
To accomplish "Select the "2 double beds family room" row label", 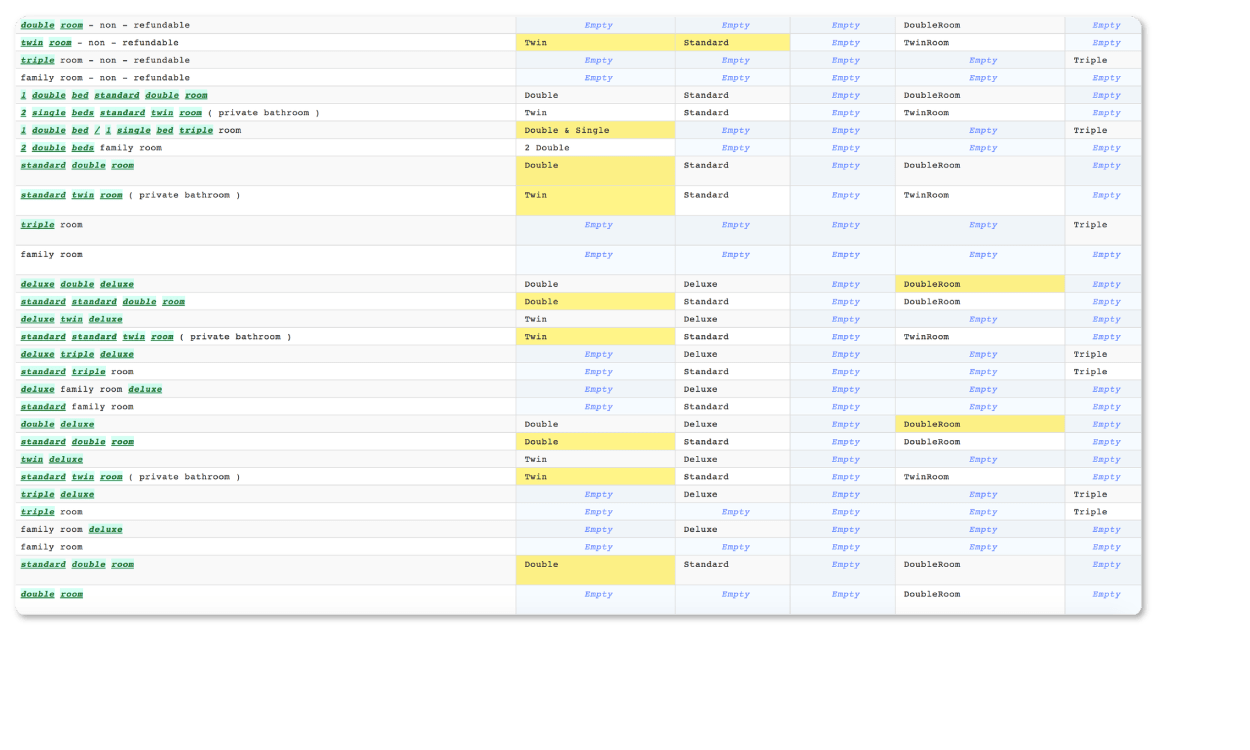I will (91, 148).
